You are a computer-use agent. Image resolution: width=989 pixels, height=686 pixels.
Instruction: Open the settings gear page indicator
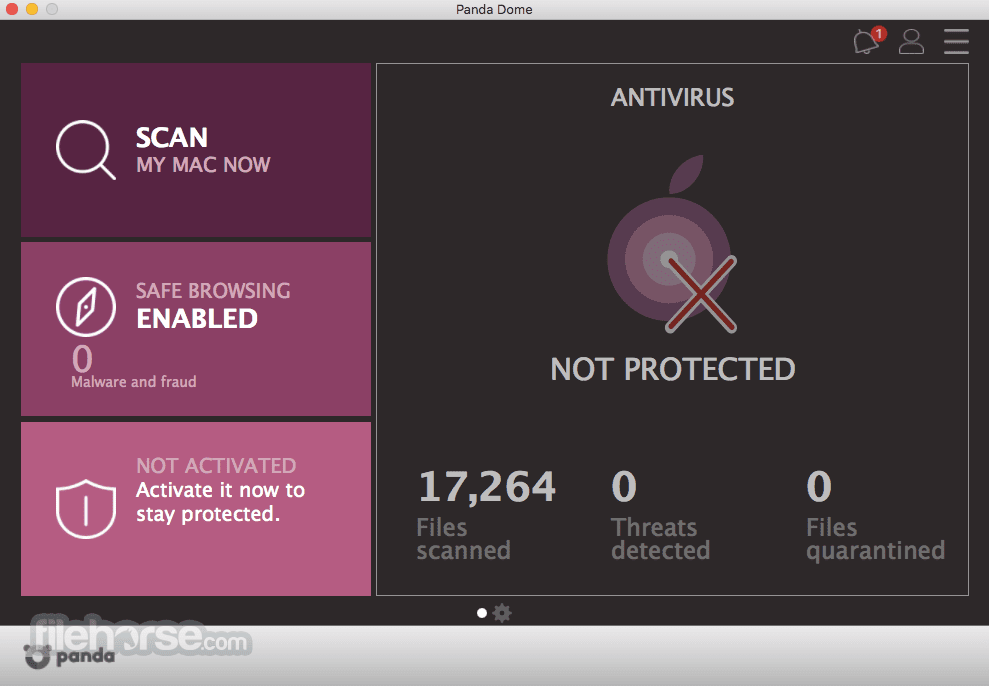(x=502, y=613)
